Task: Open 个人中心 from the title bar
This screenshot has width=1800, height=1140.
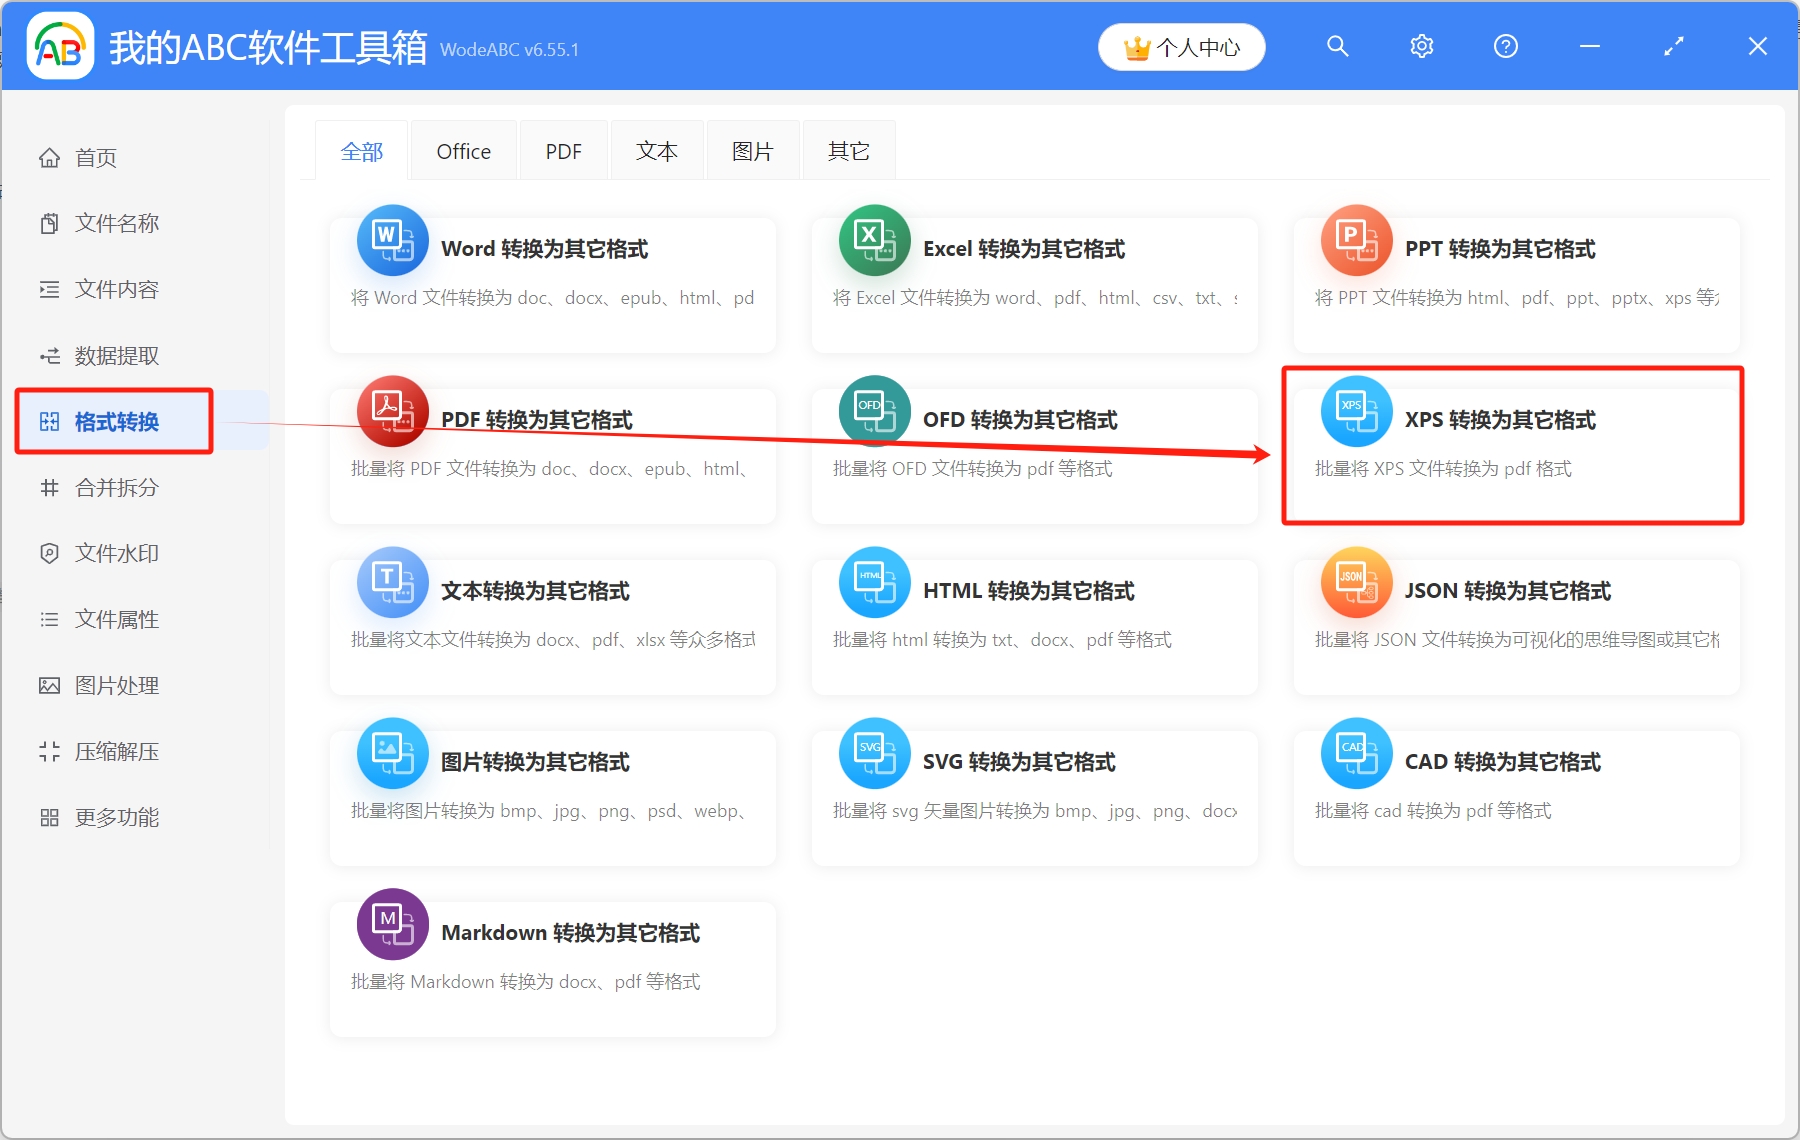Action: pos(1181,46)
